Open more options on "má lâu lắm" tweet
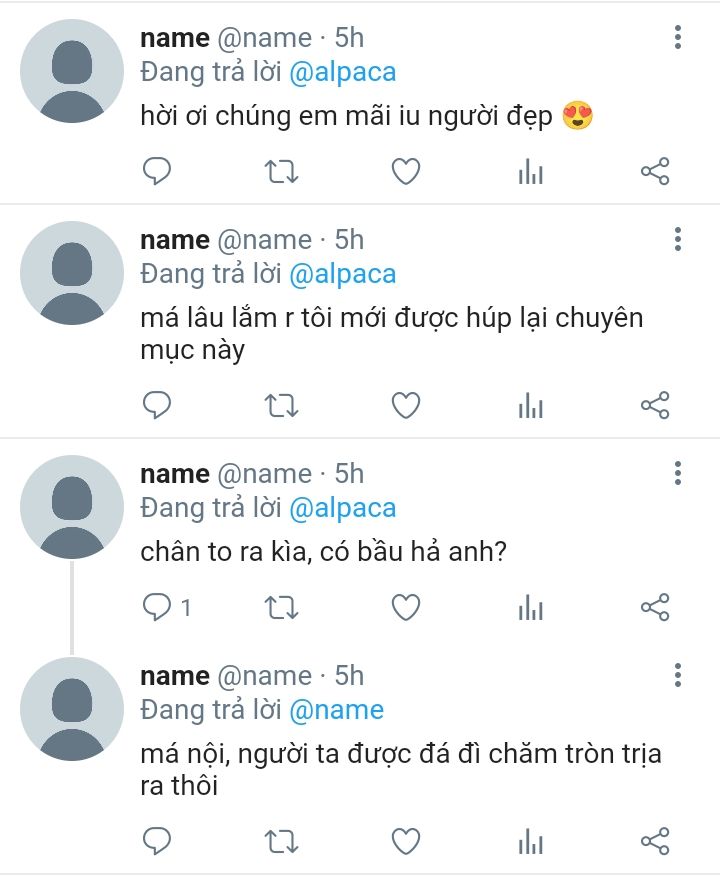This screenshot has width=720, height=876. point(678,240)
